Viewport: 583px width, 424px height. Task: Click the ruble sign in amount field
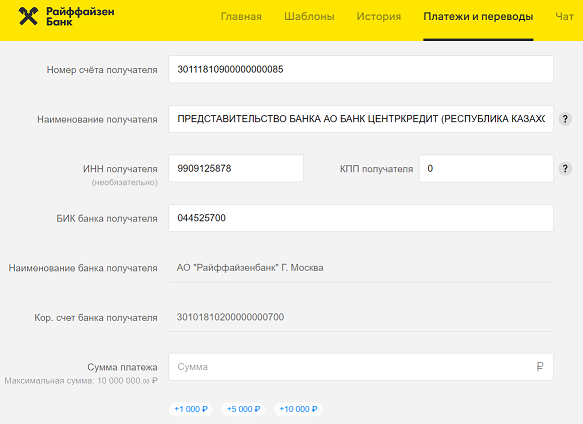point(540,367)
